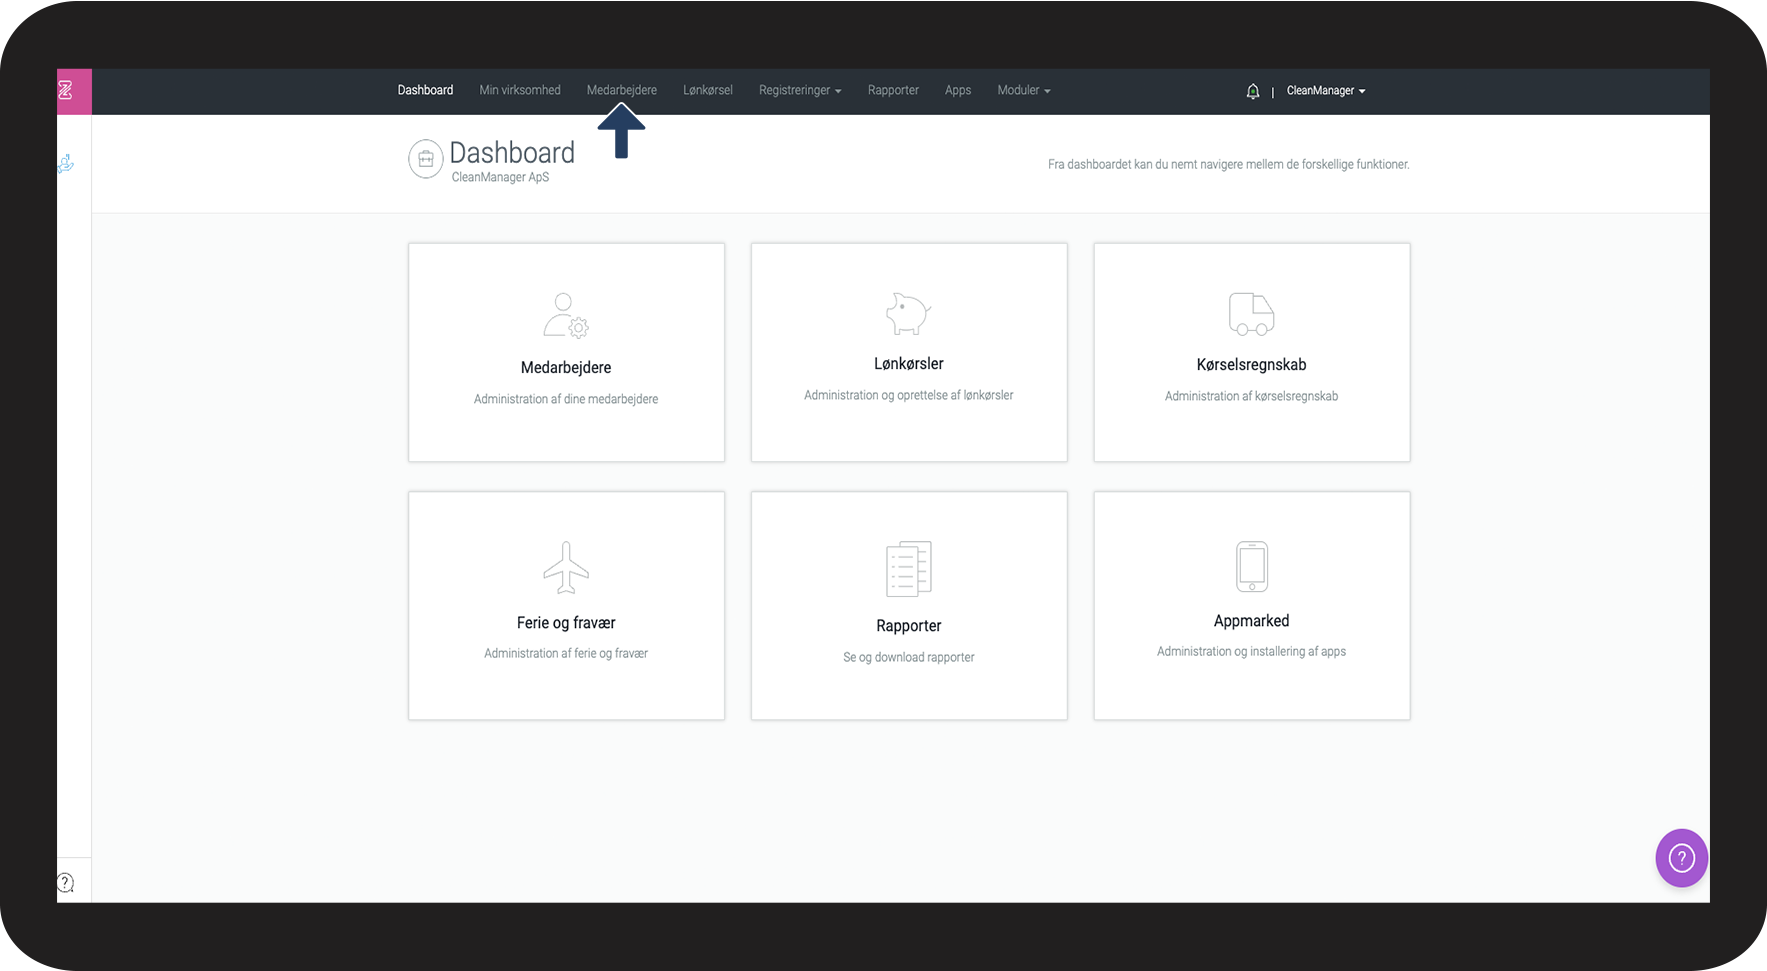Open the Rapporter card title
The image size is (1767, 971).
(908, 626)
